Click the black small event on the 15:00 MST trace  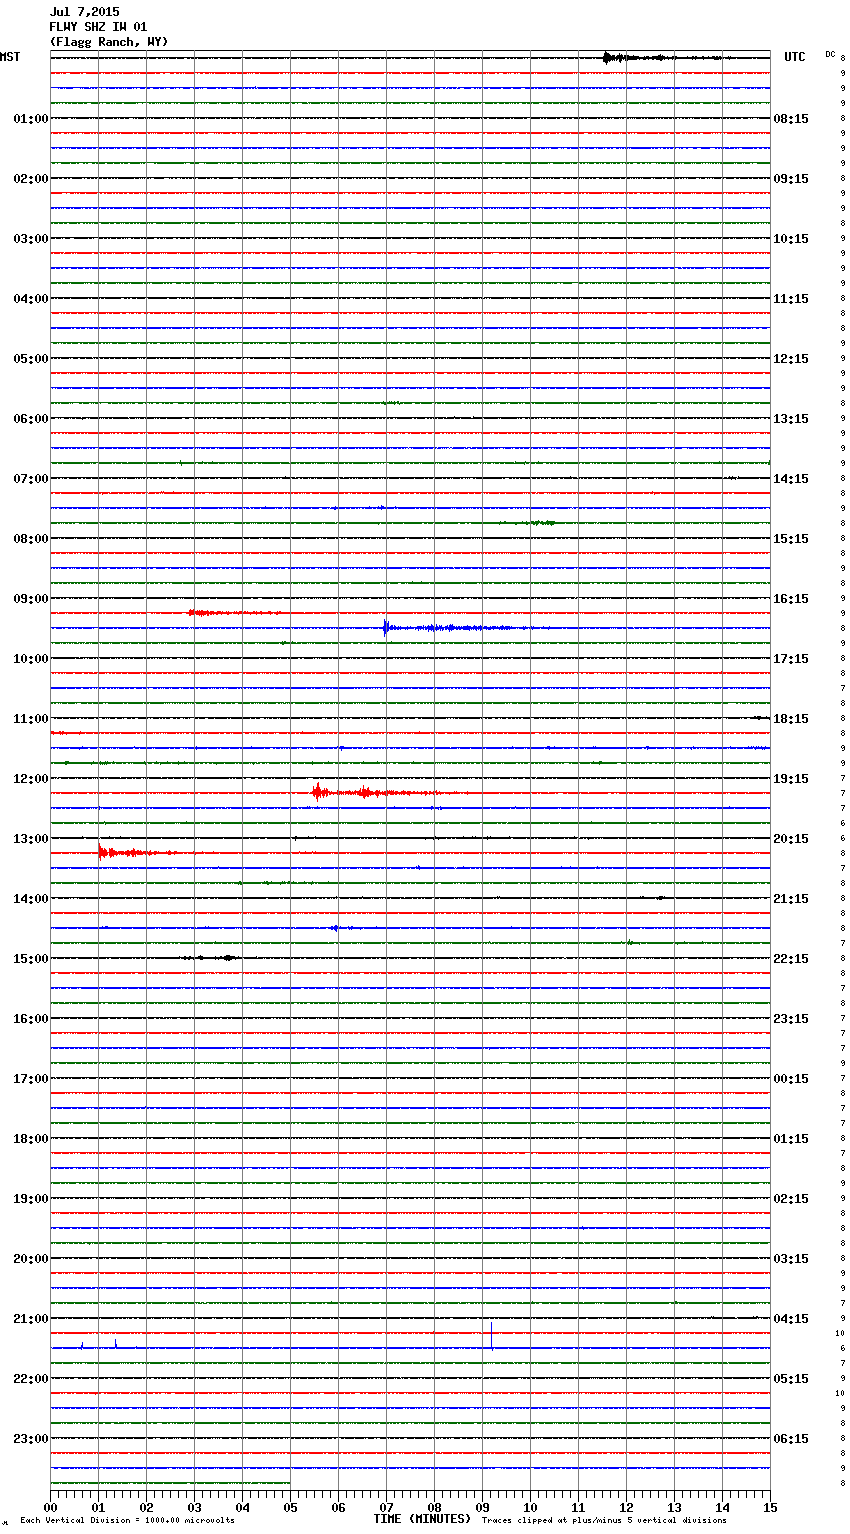coord(212,958)
